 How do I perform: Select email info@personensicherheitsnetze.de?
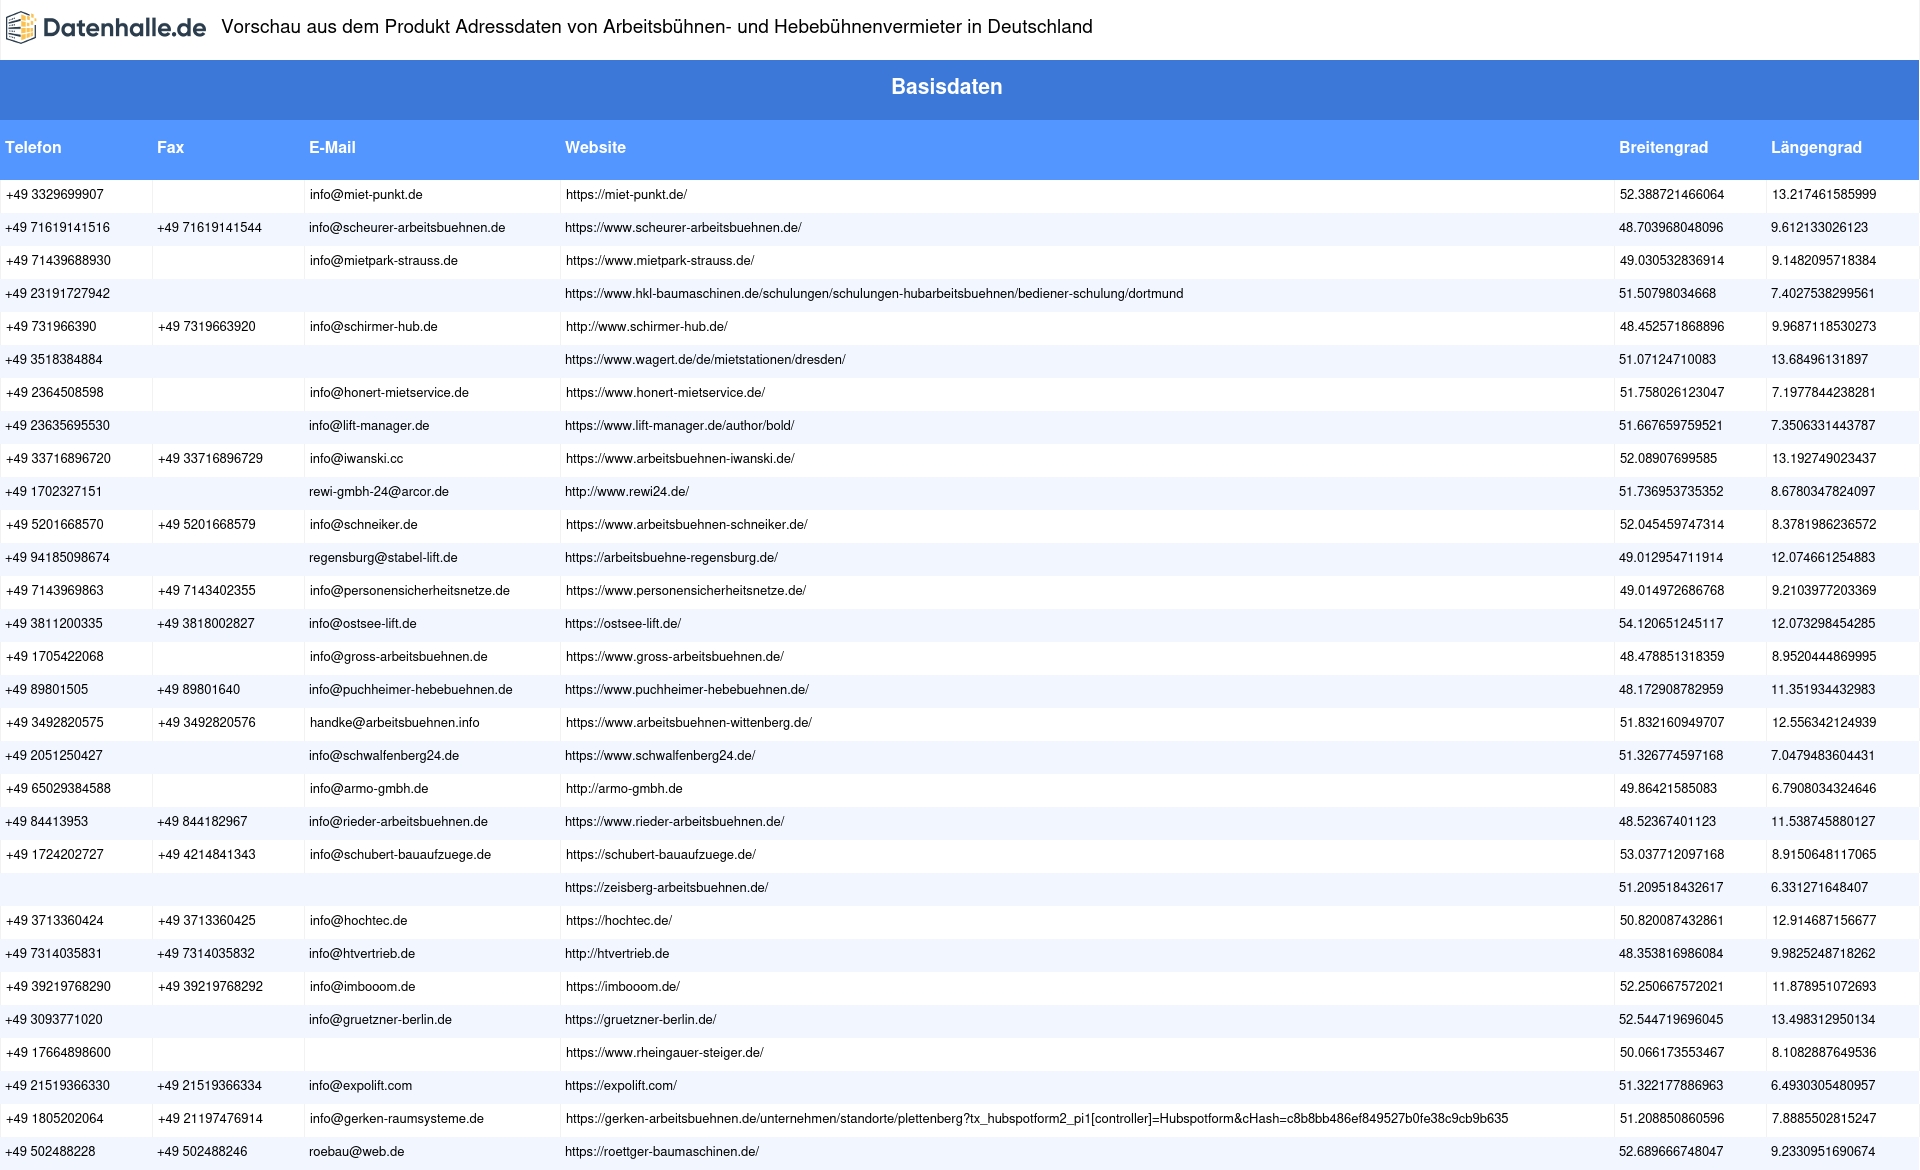[410, 591]
